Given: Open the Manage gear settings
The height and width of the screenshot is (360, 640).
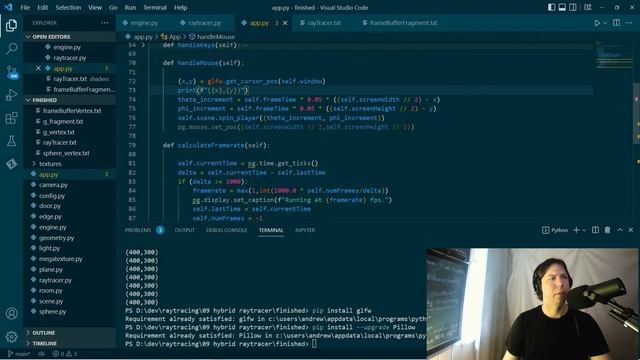Looking at the screenshot, I should [11, 337].
